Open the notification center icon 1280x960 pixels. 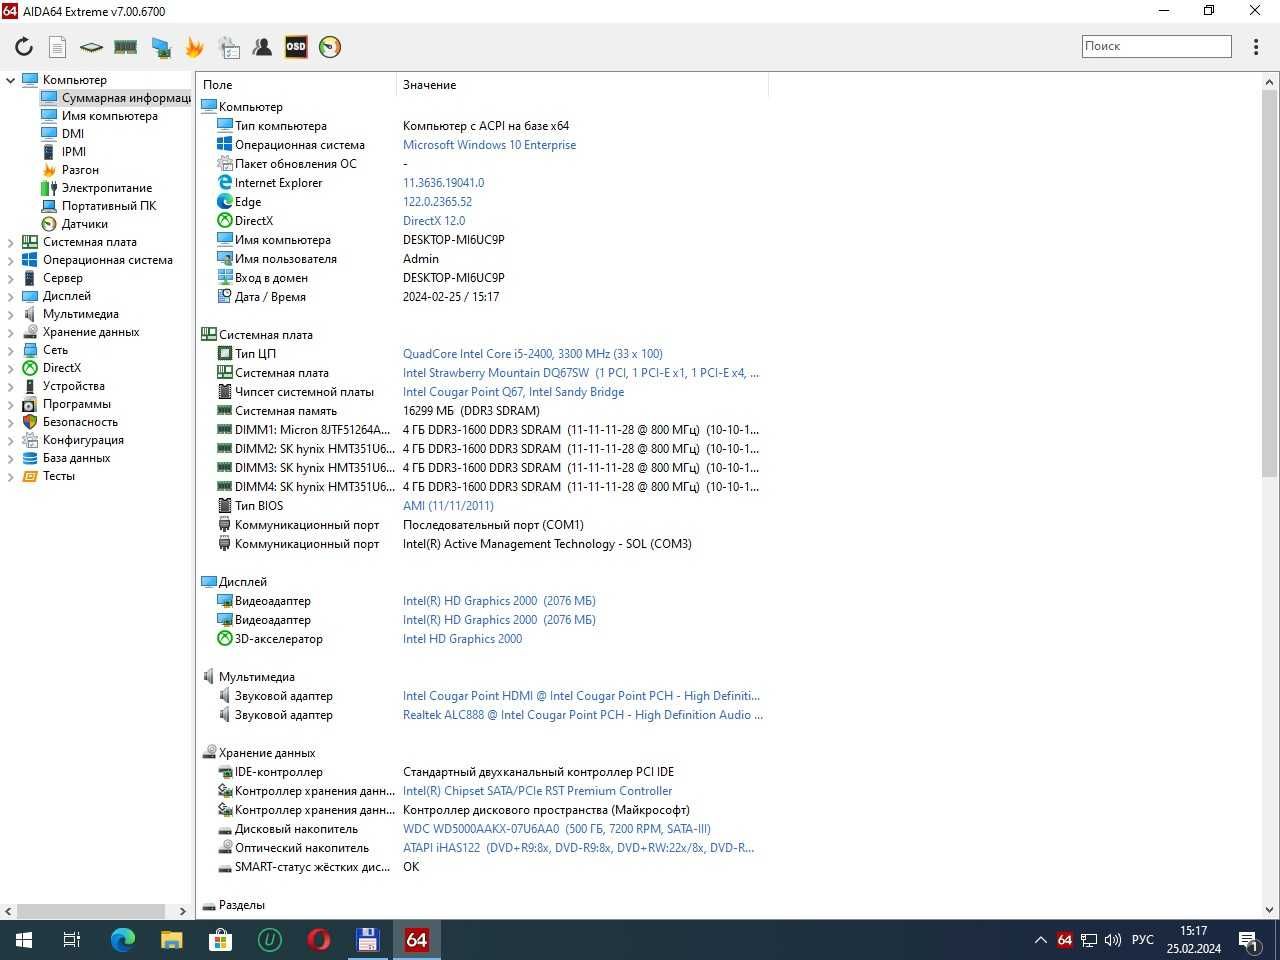tap(1249, 940)
